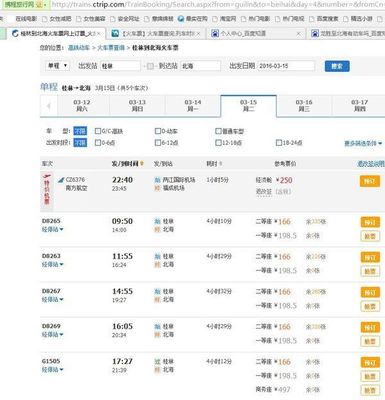Toggle 不限 for the departure time row
This screenshot has height=400, width=385.
pyautogui.click(x=80, y=142)
